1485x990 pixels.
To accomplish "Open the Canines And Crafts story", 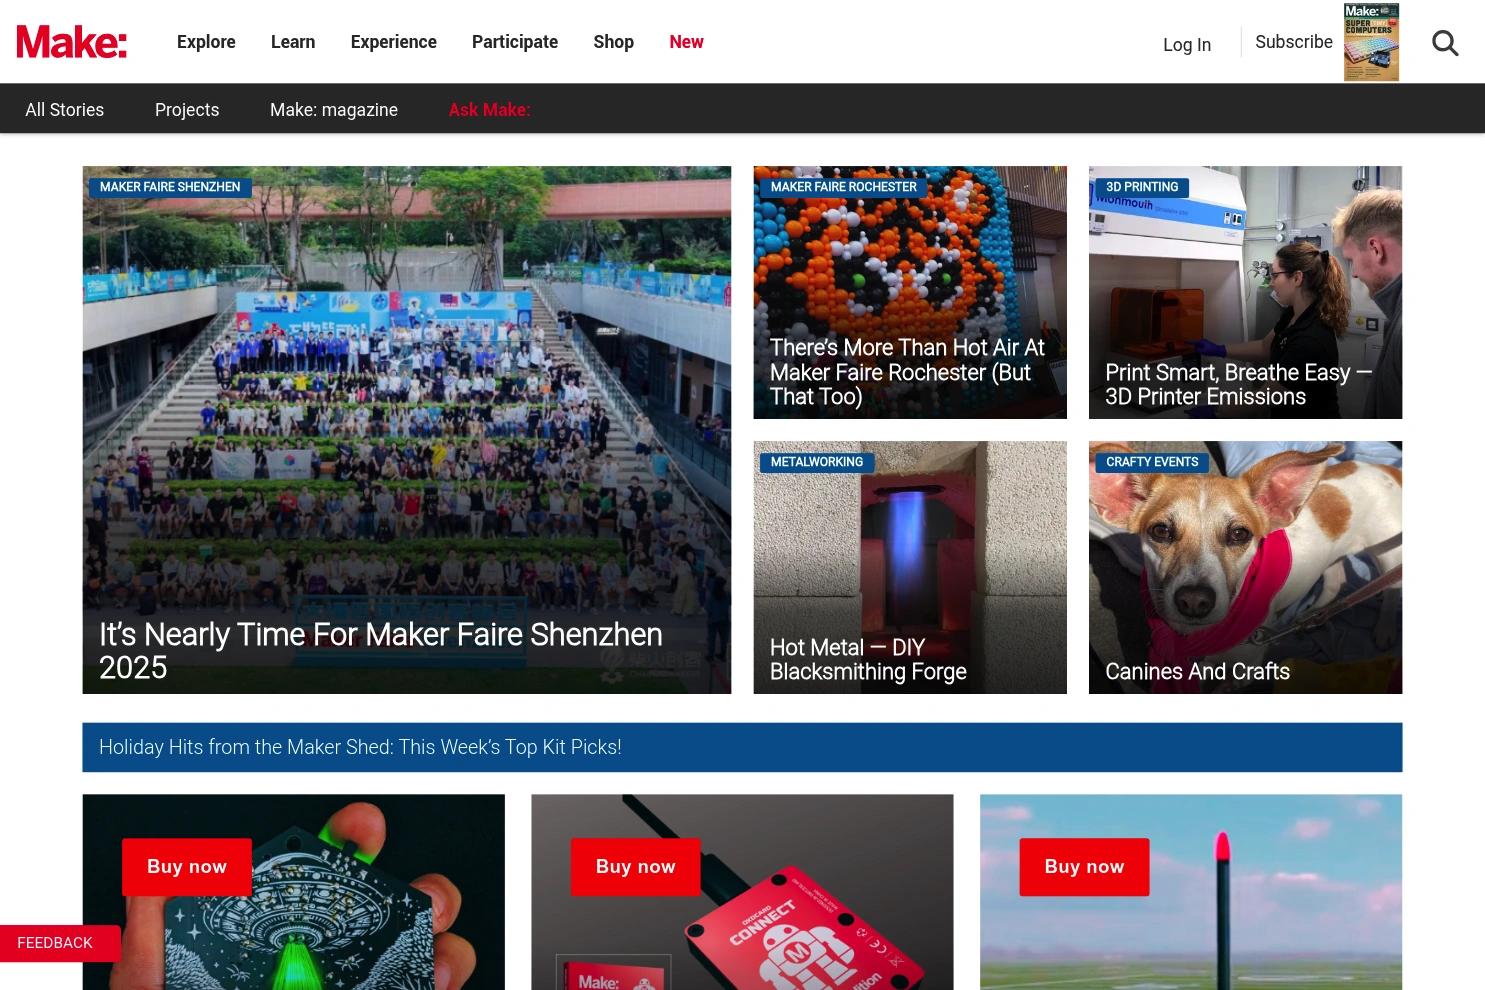I will [x=1197, y=672].
